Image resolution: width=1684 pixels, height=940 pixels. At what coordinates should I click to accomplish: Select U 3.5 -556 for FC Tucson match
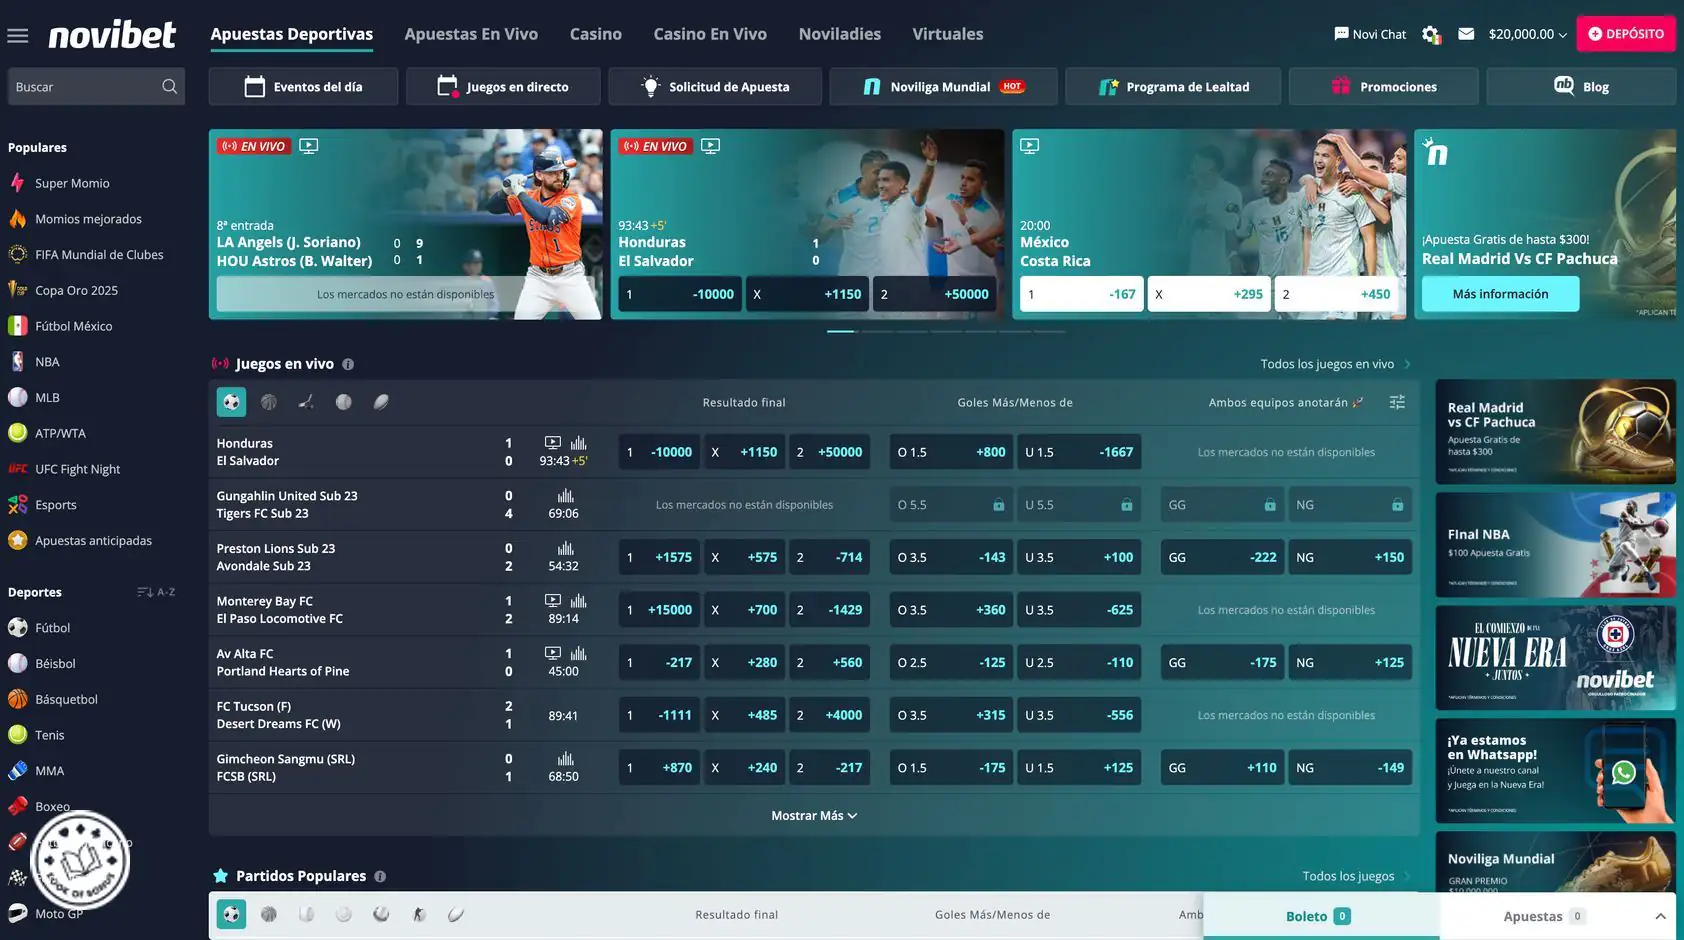tap(1079, 715)
